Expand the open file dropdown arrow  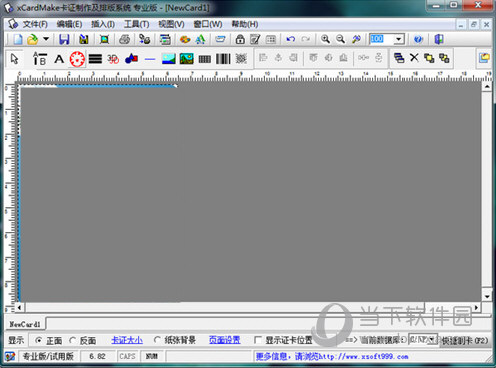tap(46, 39)
